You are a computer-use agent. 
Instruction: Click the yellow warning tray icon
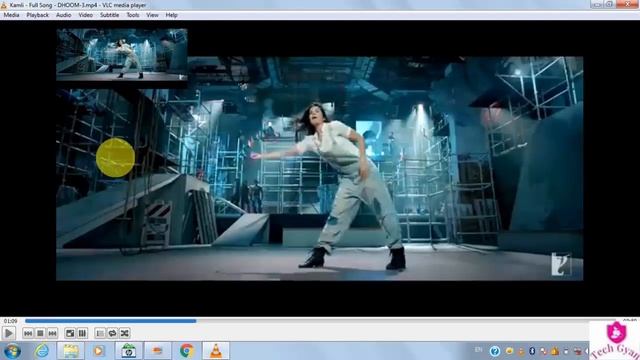point(555,351)
